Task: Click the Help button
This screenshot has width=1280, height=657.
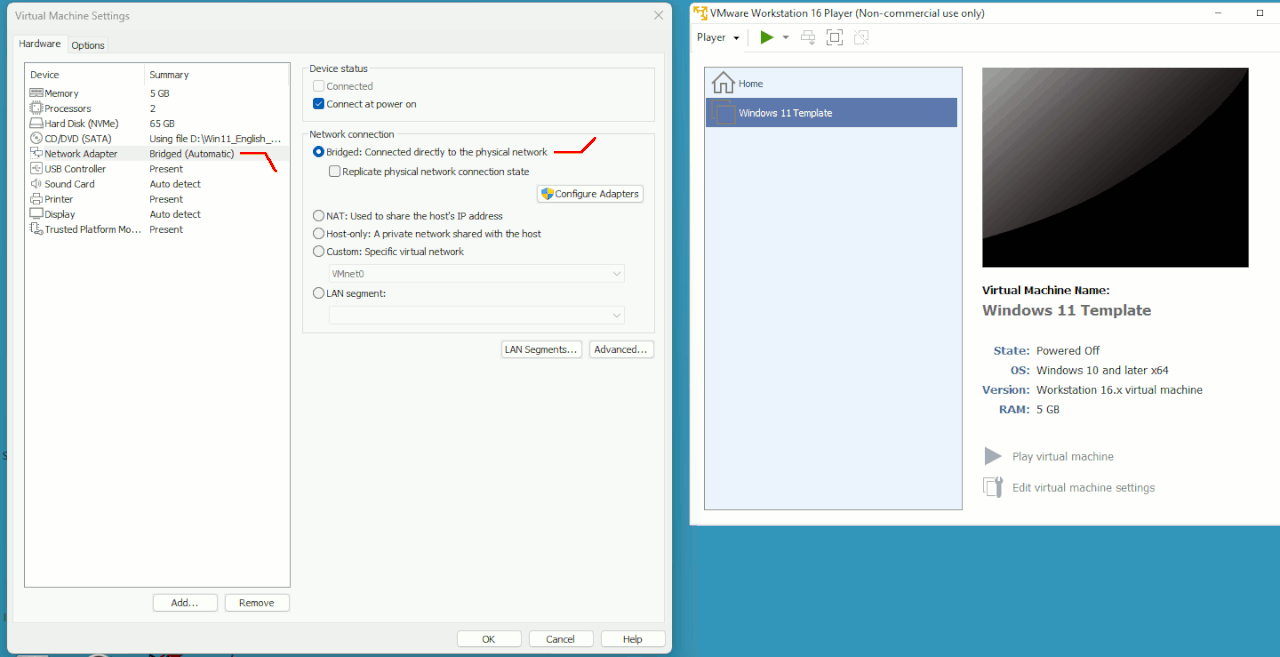Action: [x=633, y=639]
